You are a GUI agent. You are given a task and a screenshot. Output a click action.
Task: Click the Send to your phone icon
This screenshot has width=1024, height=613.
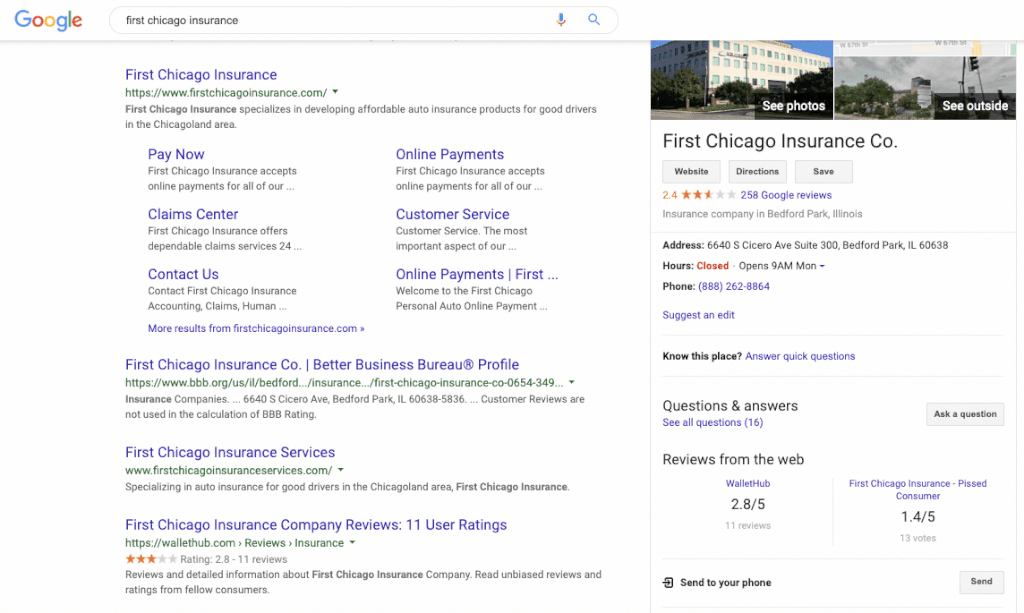coord(668,582)
